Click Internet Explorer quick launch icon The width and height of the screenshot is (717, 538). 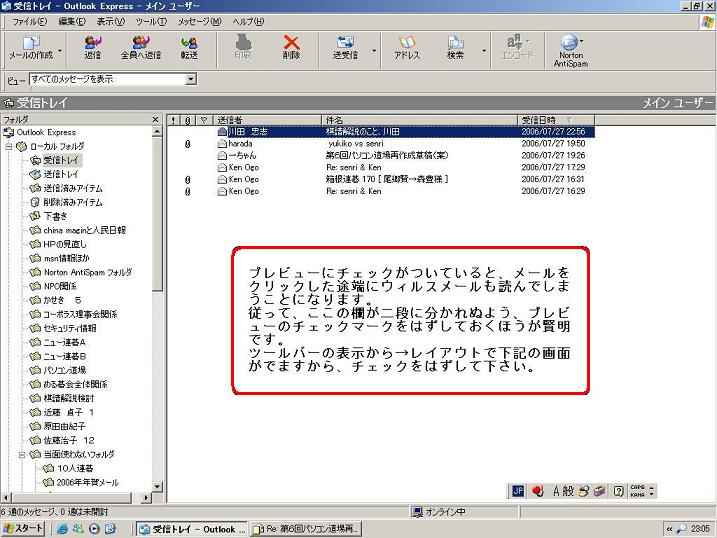click(x=62, y=529)
